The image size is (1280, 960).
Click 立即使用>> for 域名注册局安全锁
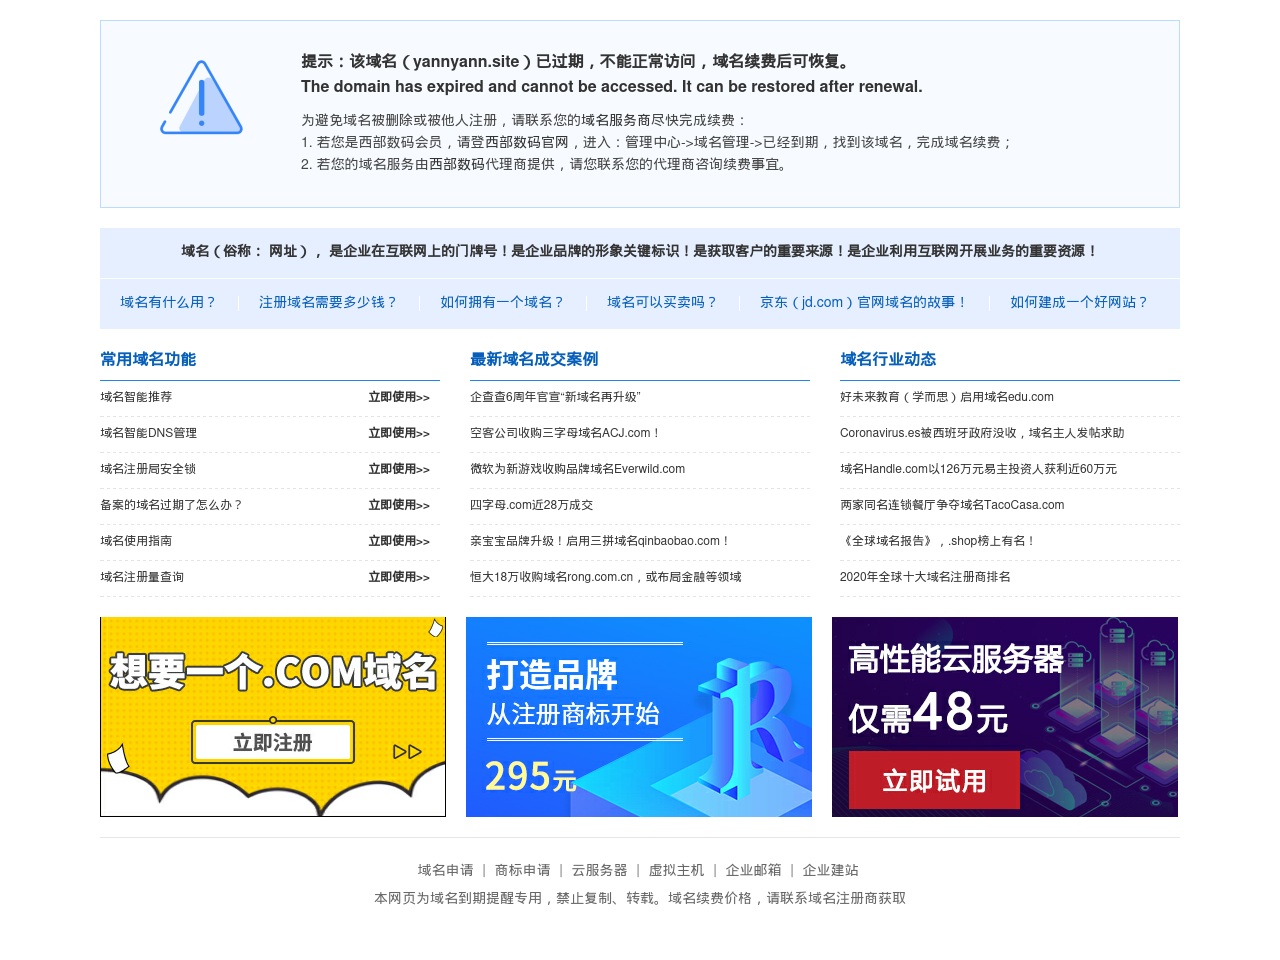(399, 469)
